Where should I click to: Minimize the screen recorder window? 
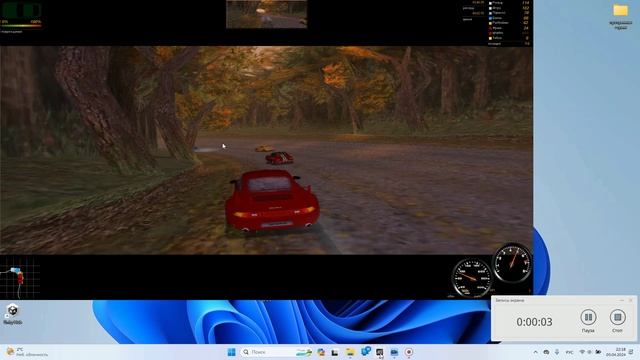(x=621, y=300)
